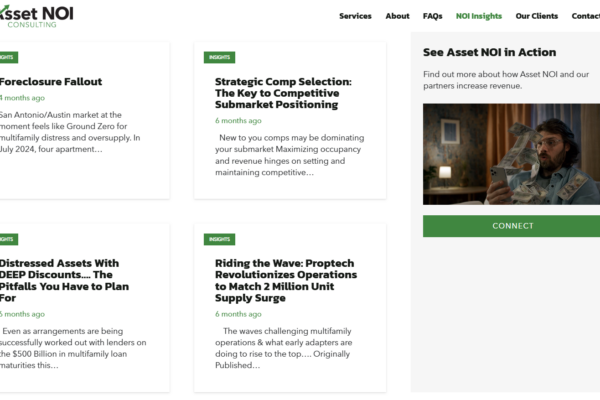Open the Services menu item
600x400 pixels.
click(x=355, y=16)
